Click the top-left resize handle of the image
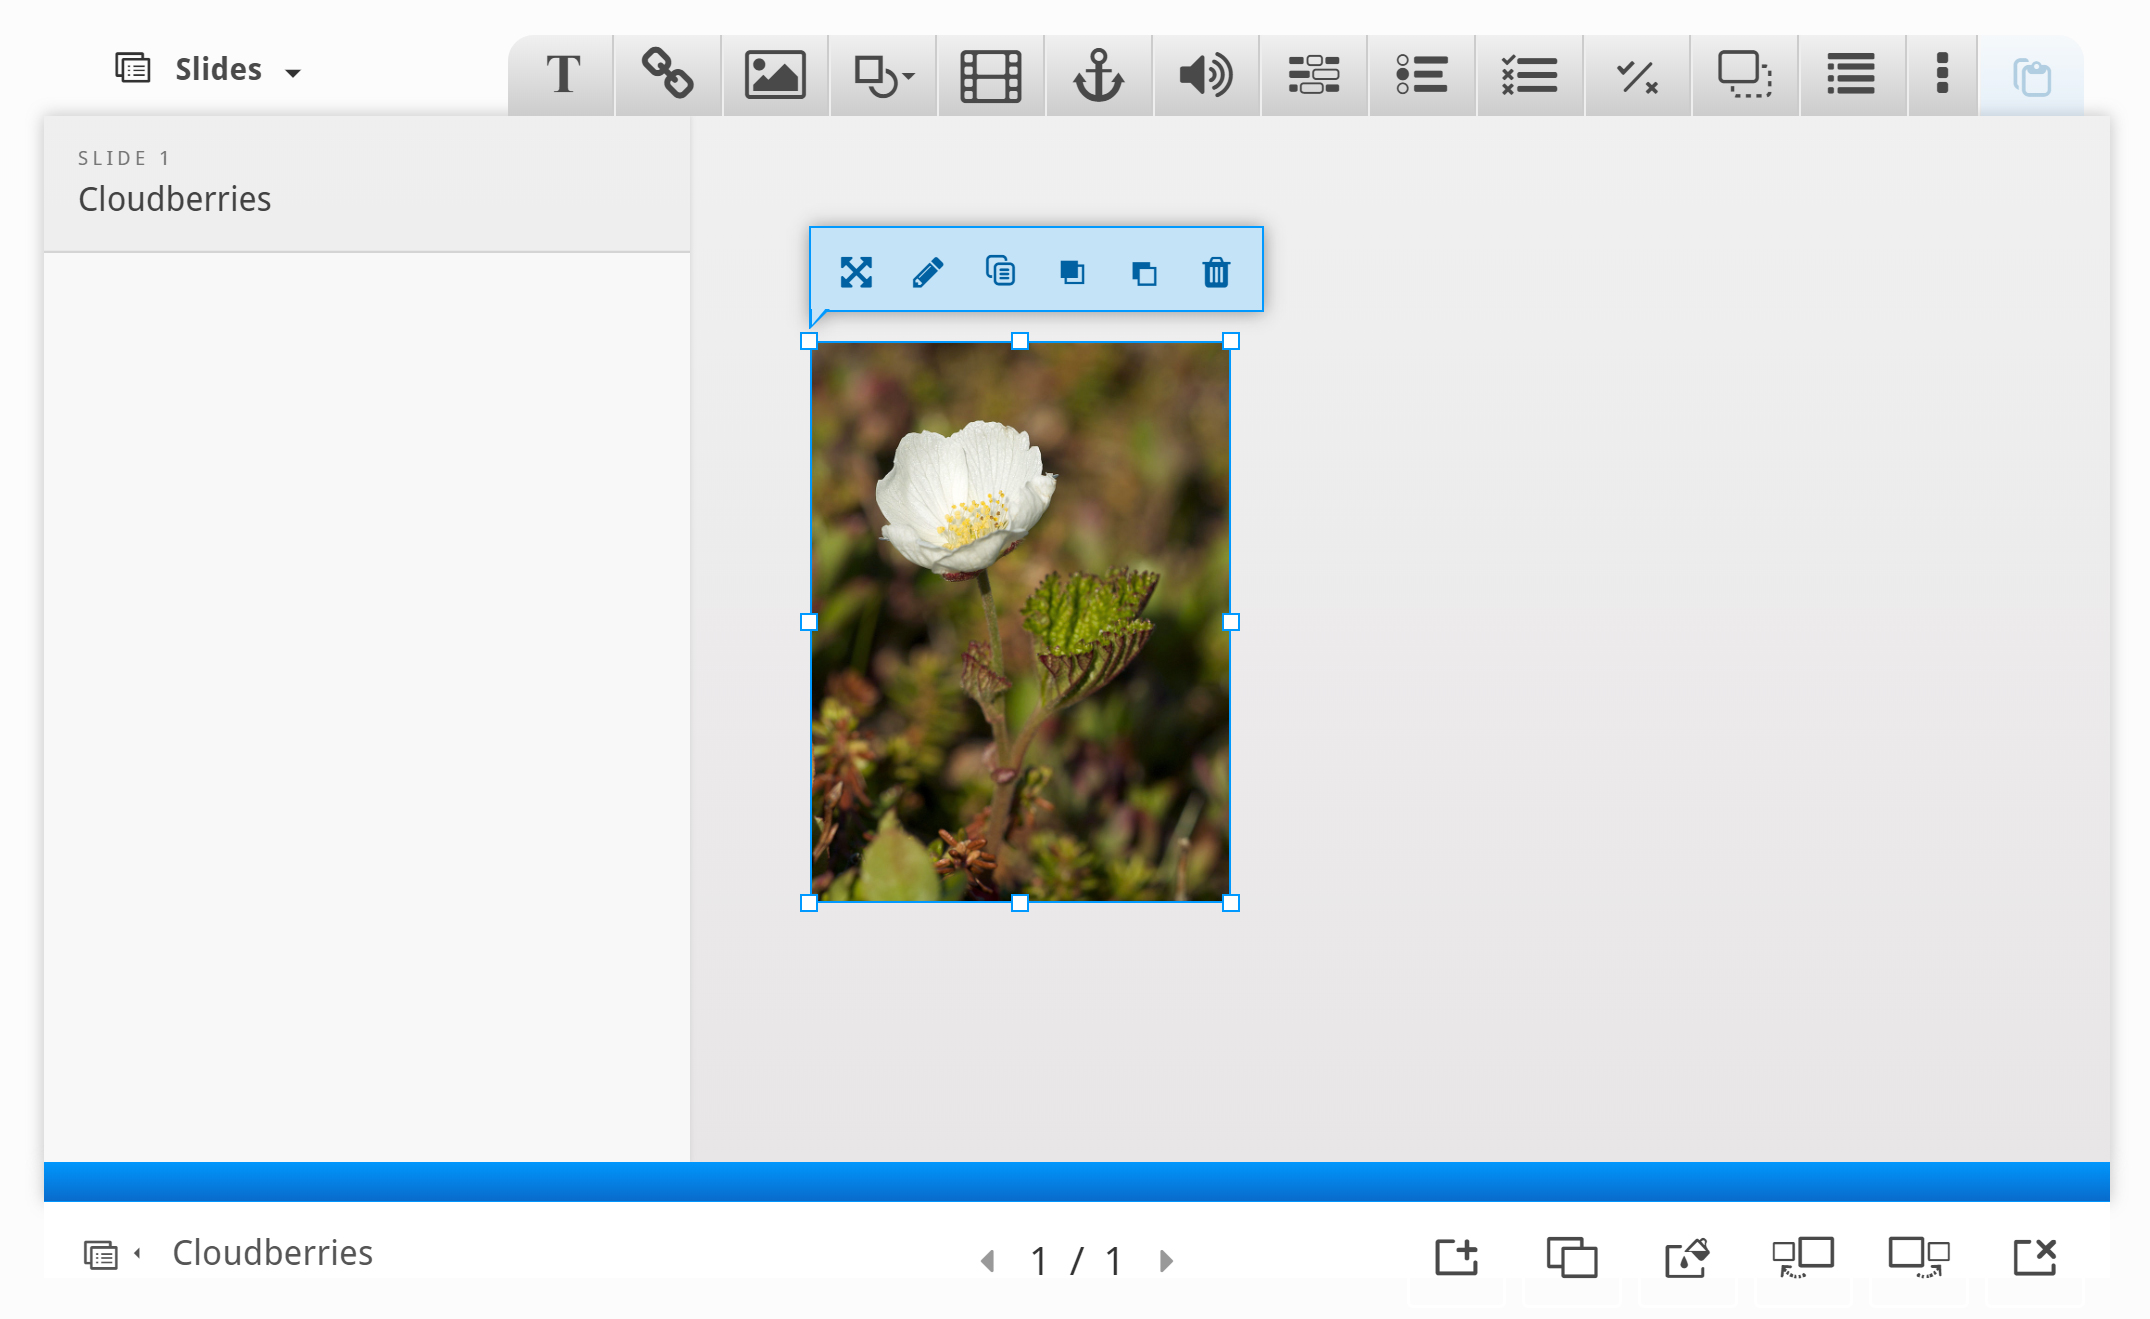The image size is (2150, 1319). coord(809,341)
